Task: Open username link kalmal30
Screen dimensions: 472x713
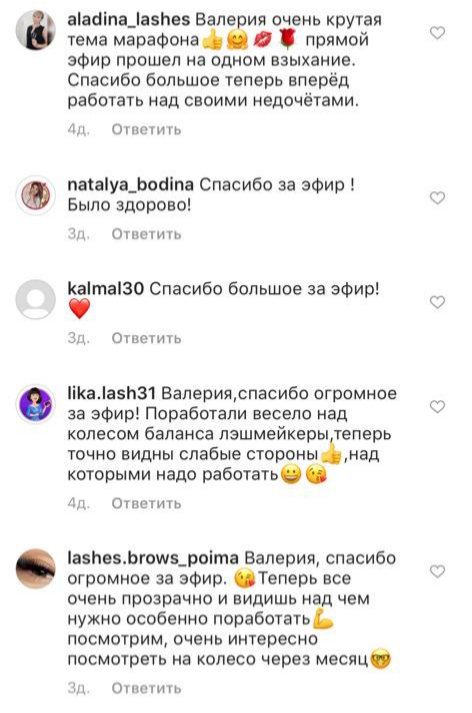Action: click(x=105, y=289)
